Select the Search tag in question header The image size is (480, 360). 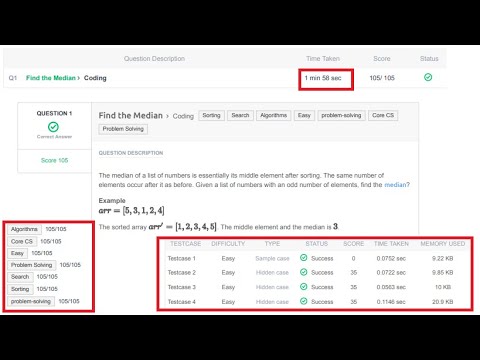(x=240, y=115)
